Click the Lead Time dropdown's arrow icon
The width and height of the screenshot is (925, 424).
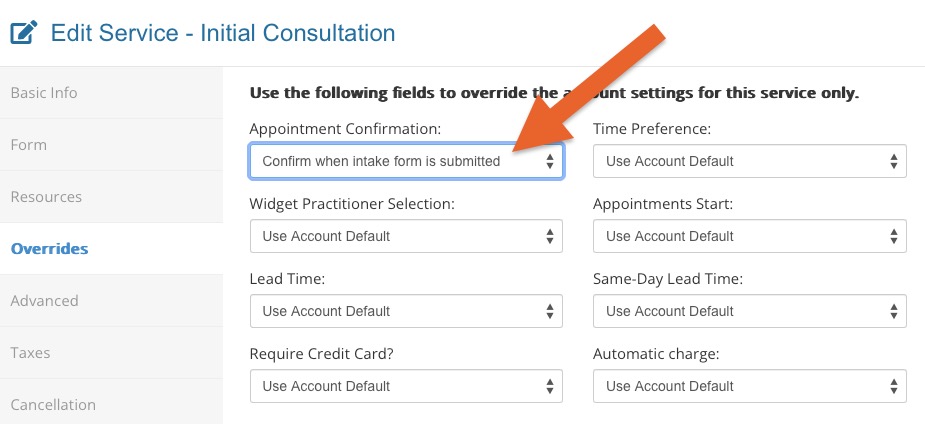coord(549,311)
